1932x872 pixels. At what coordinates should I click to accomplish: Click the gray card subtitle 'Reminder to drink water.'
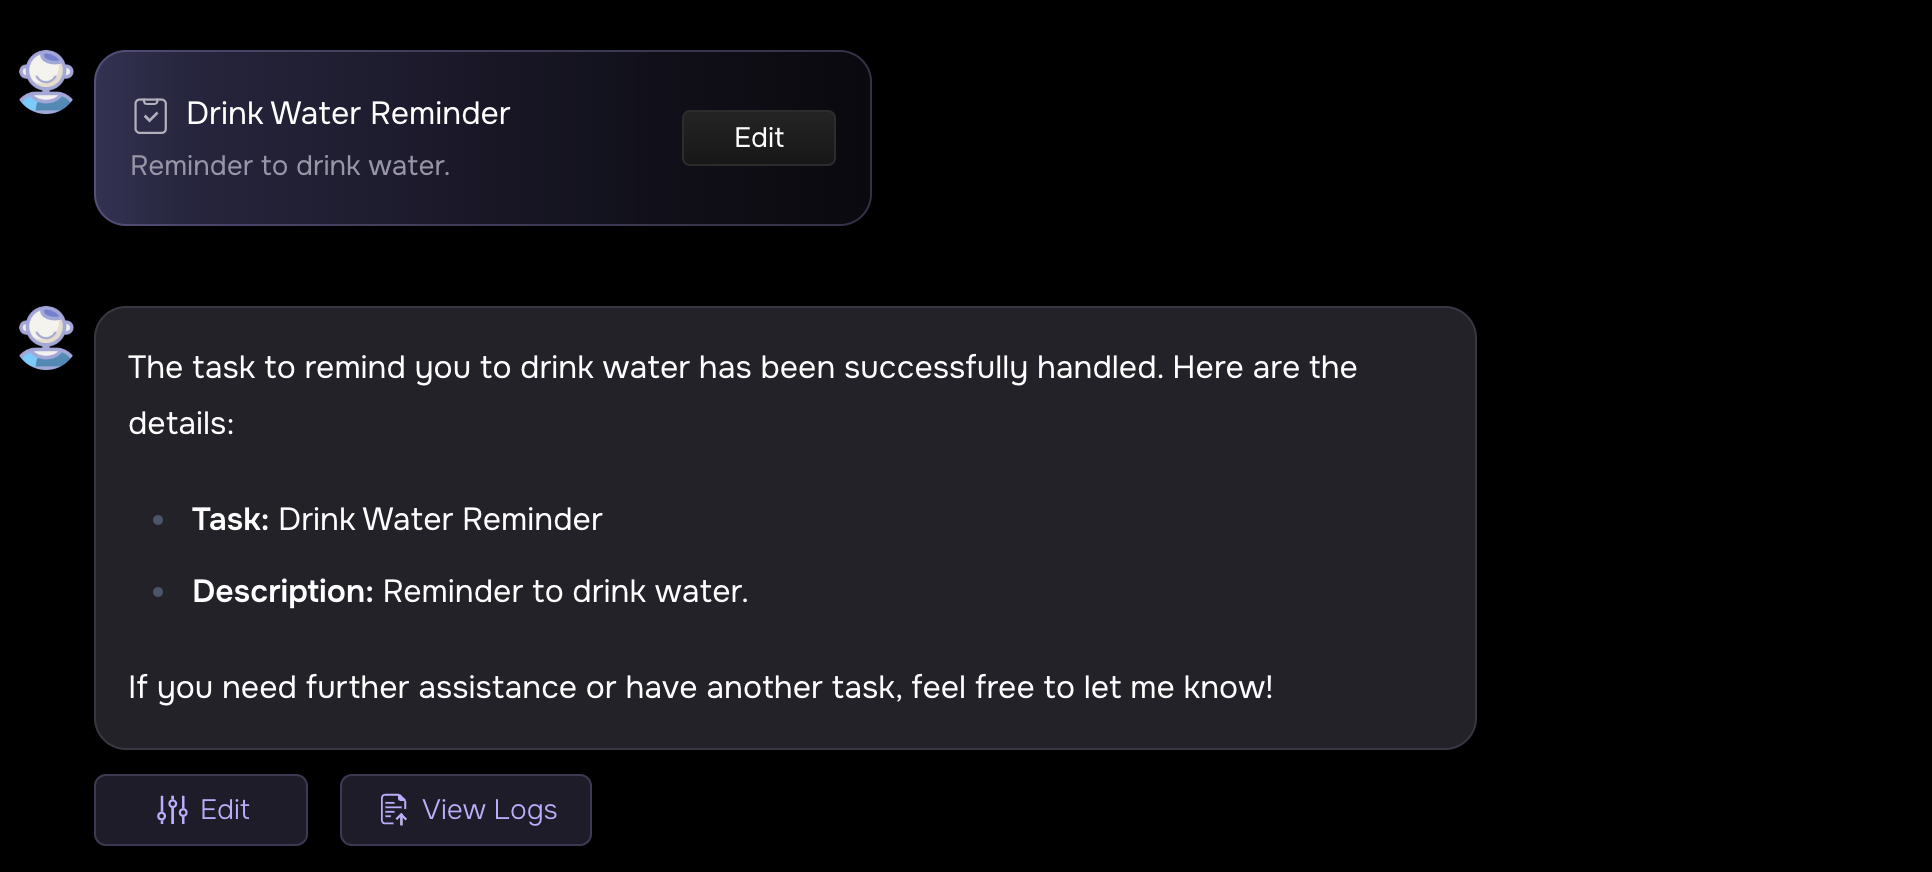290,166
